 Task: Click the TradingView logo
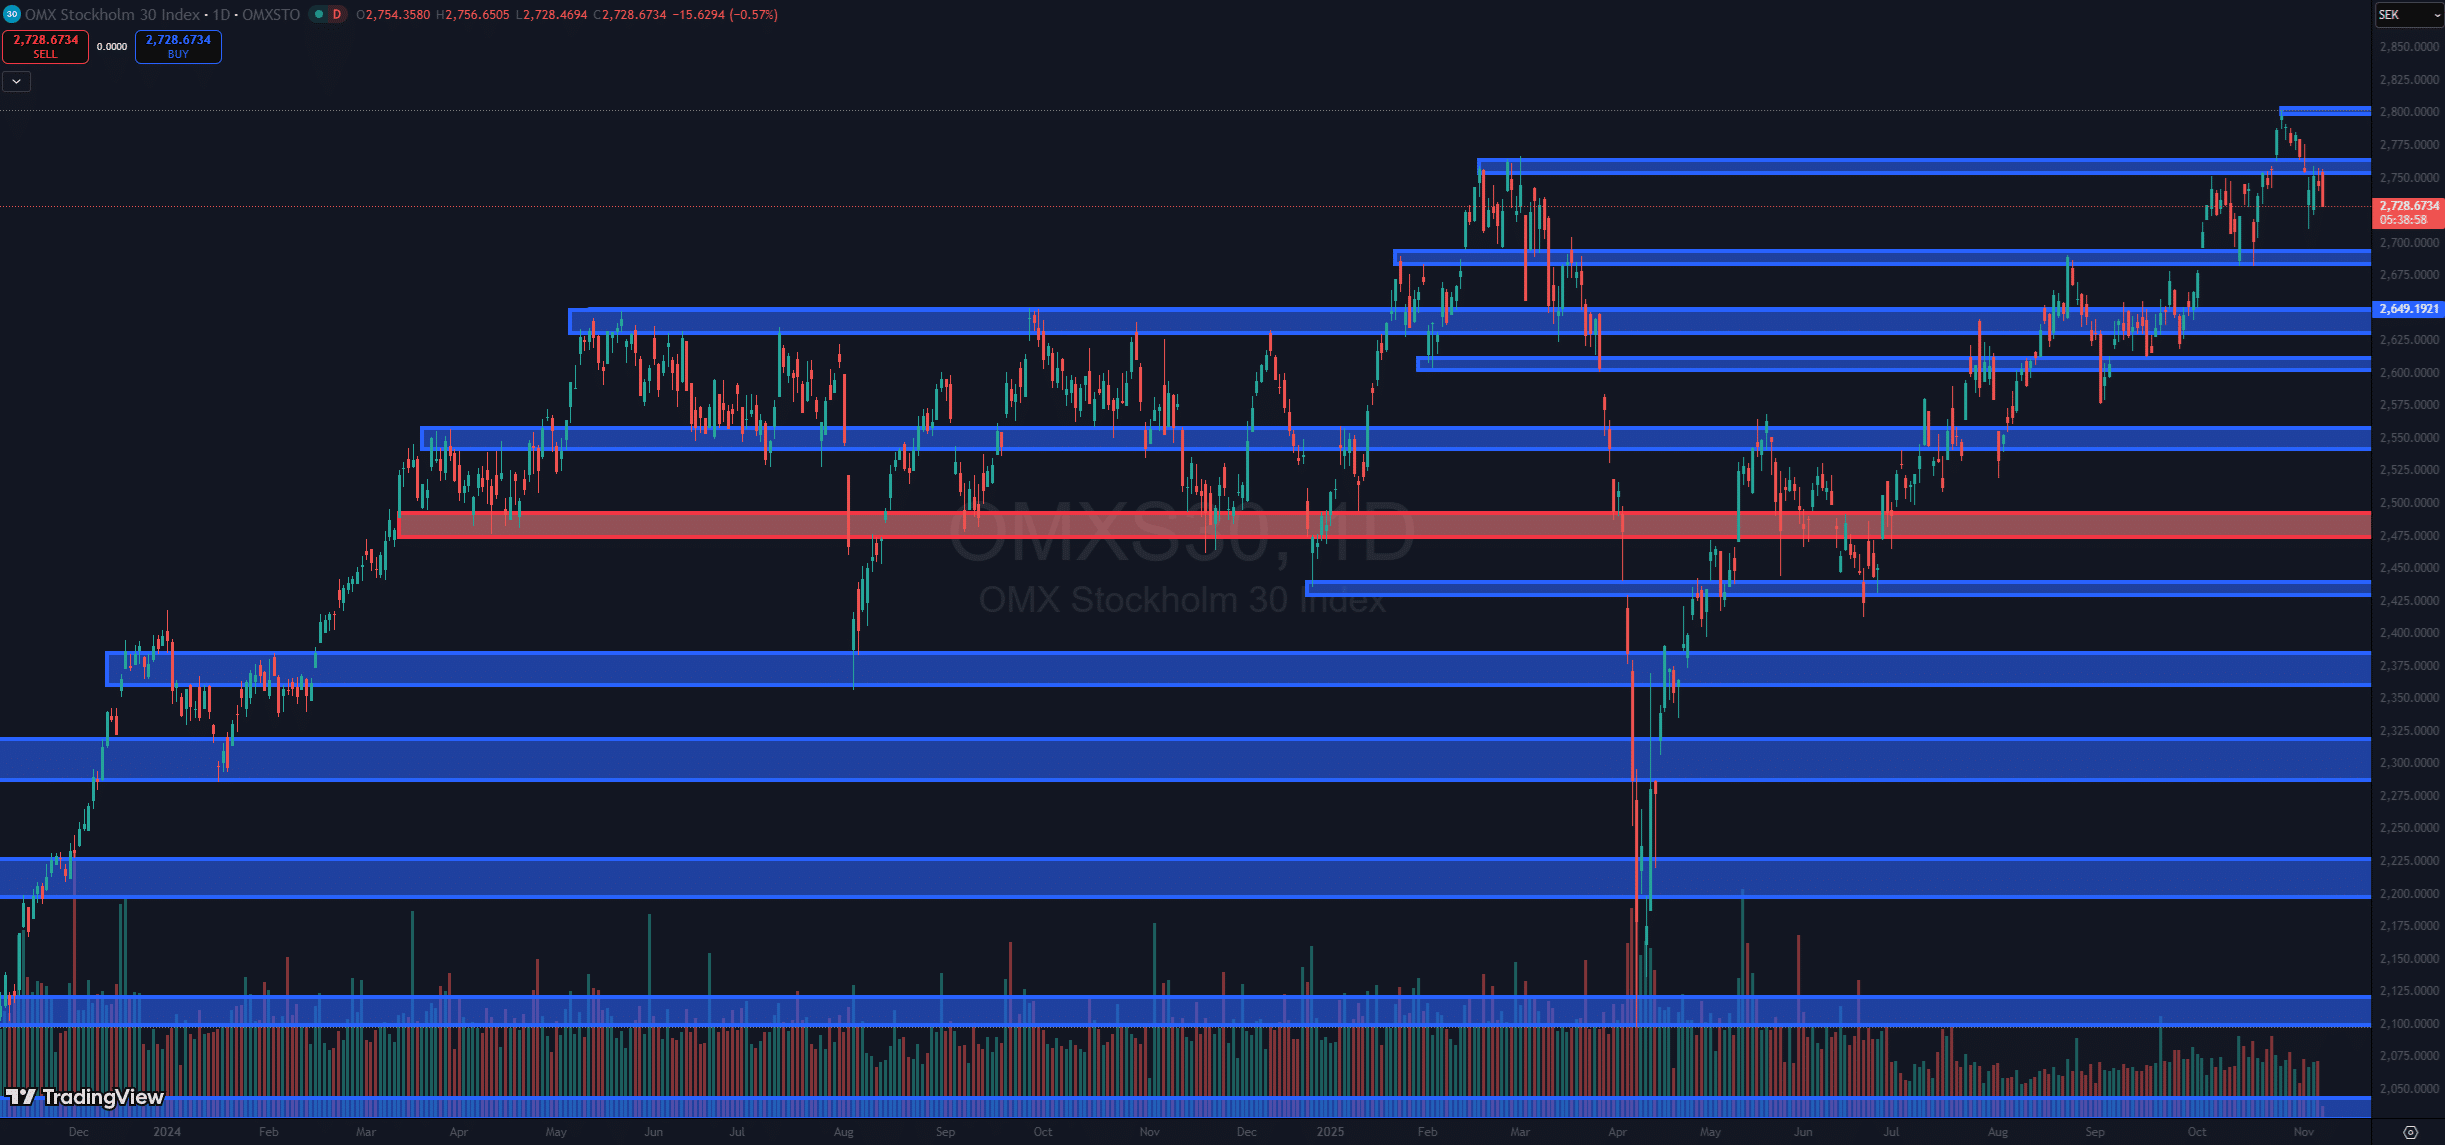(84, 1097)
